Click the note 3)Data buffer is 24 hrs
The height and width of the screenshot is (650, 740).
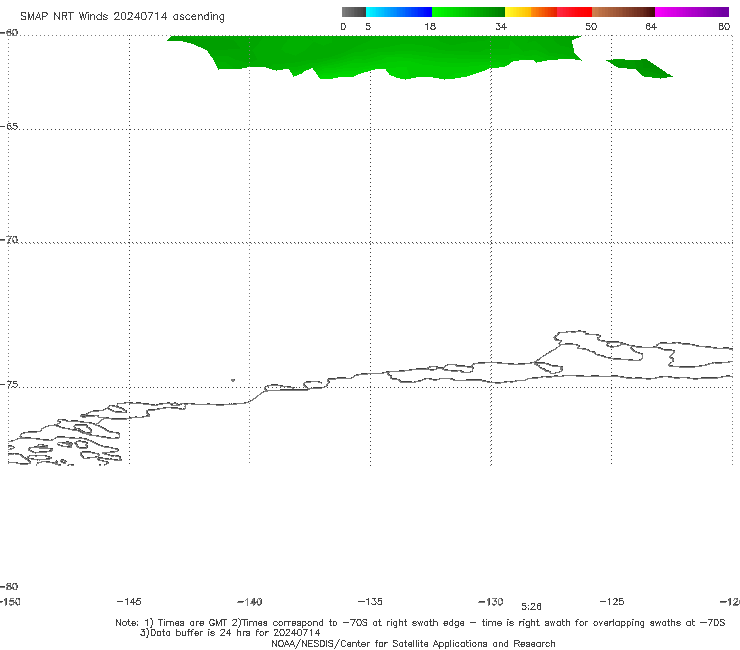(x=230, y=633)
